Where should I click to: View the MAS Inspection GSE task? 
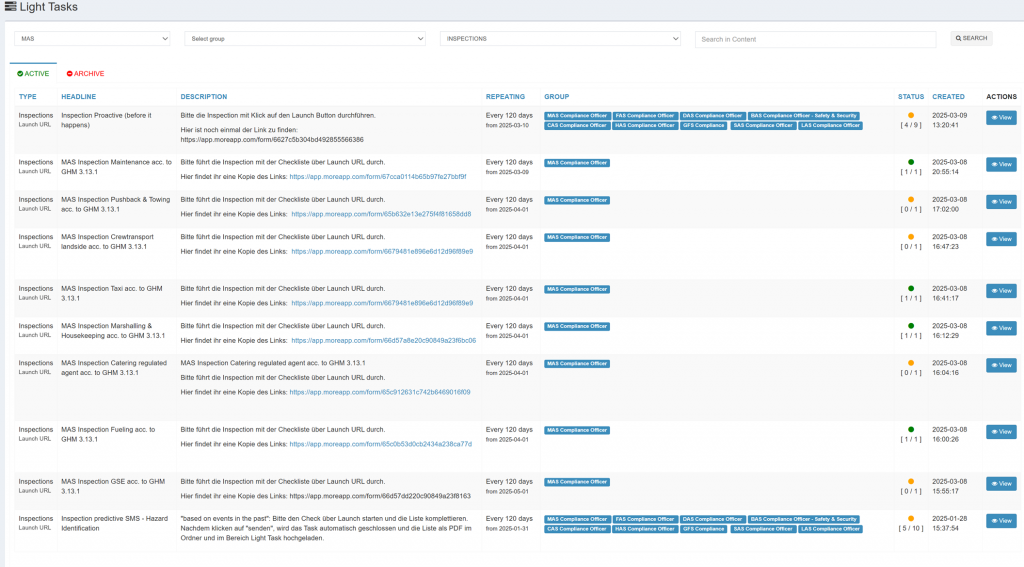tap(1001, 484)
